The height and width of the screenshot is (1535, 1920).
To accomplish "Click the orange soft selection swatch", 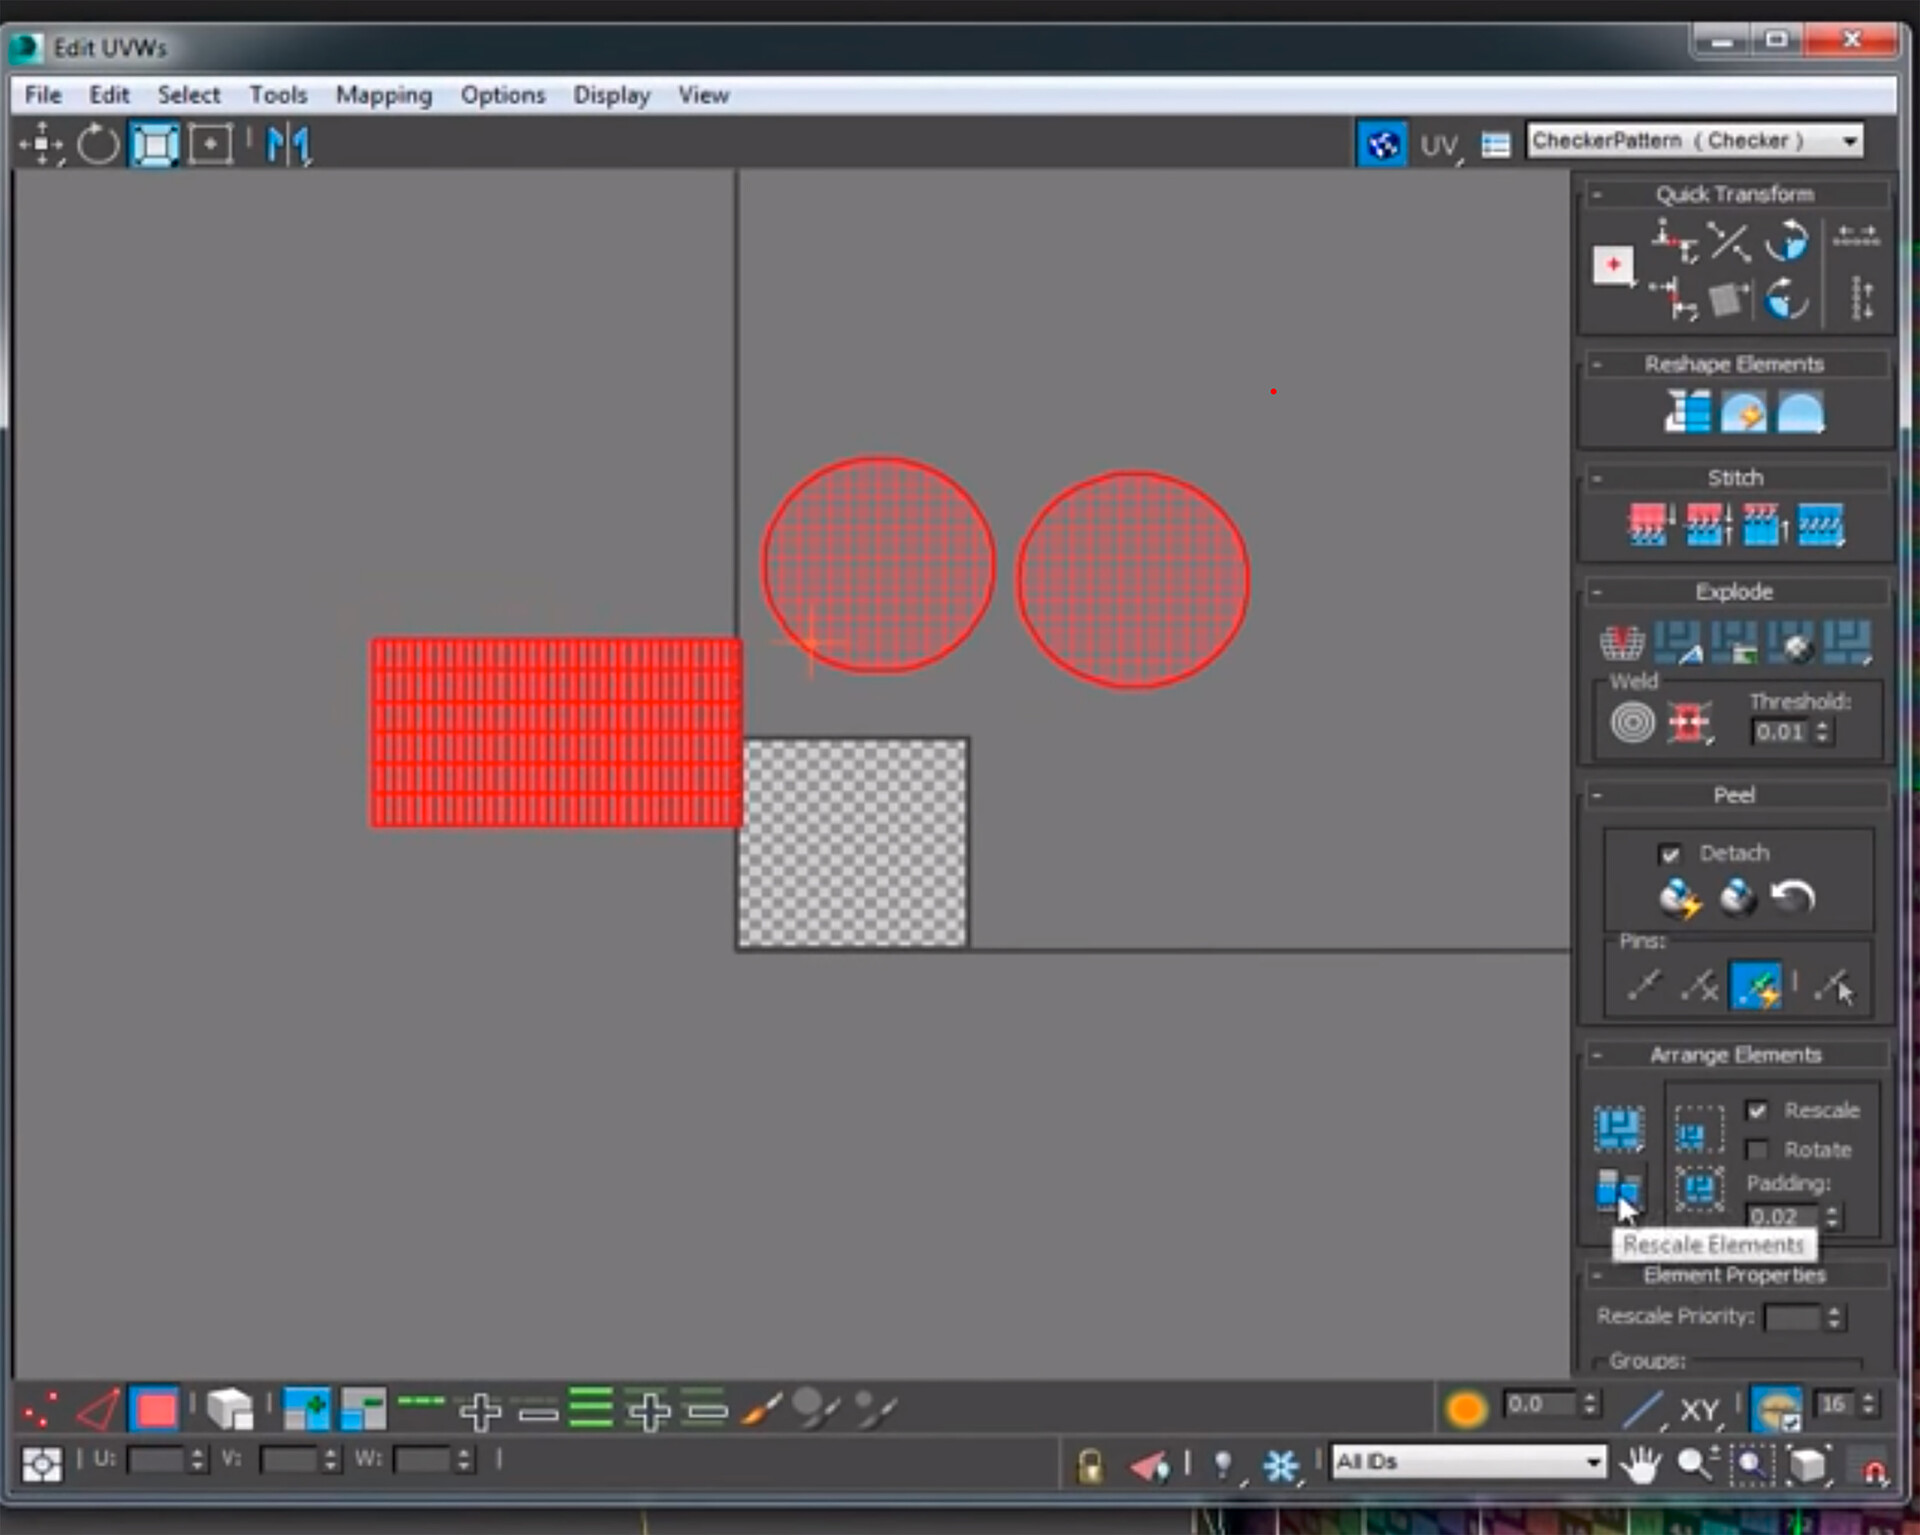I will [x=1465, y=1408].
